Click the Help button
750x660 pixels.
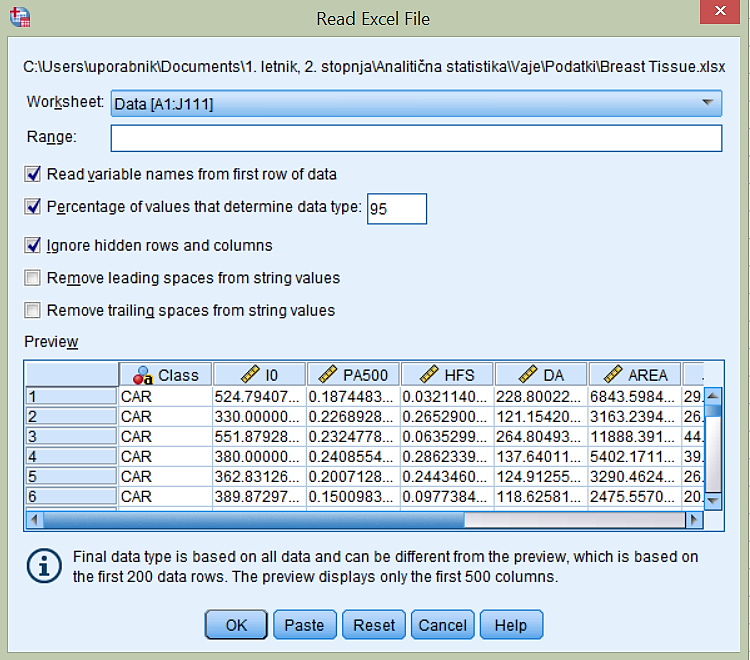511,625
